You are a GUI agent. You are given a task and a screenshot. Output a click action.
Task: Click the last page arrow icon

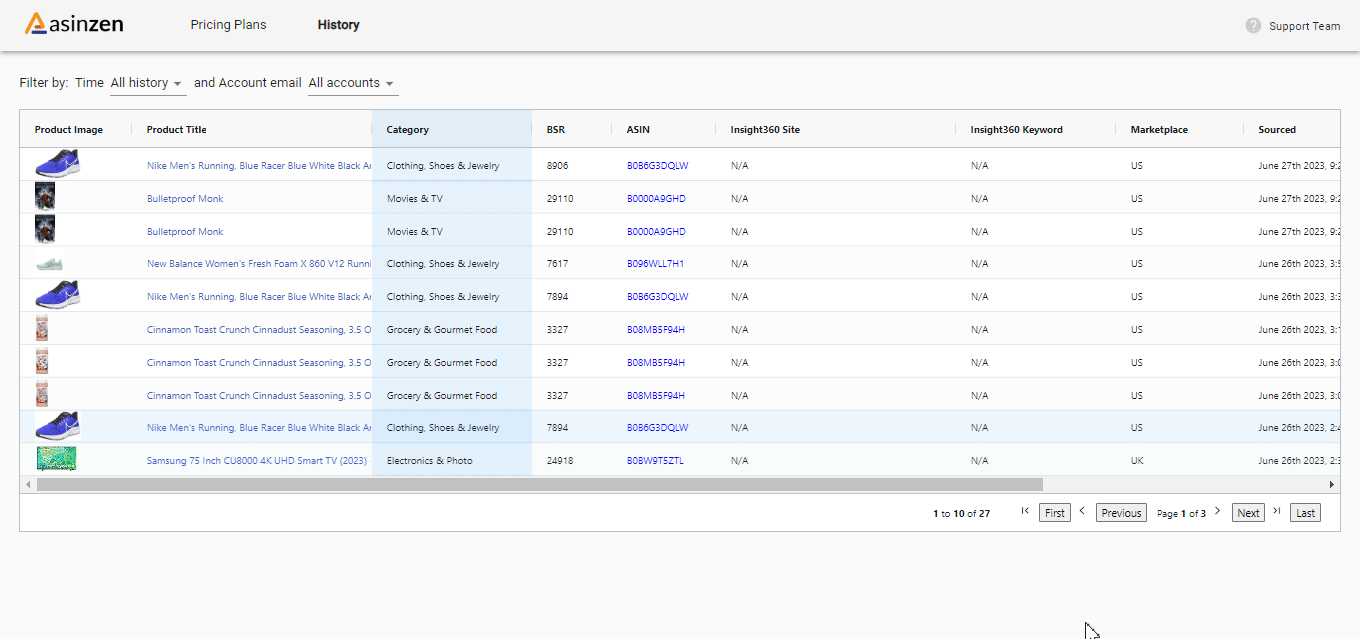1276,511
